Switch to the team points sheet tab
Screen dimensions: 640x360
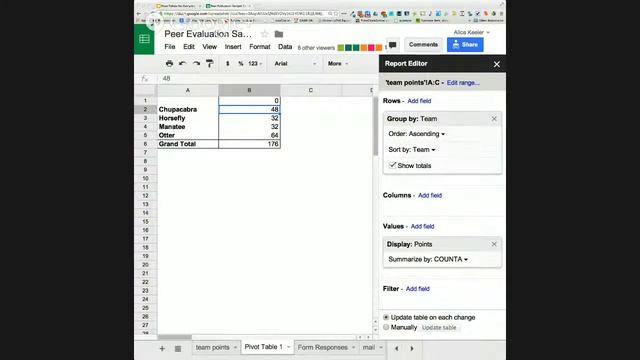[213, 348]
